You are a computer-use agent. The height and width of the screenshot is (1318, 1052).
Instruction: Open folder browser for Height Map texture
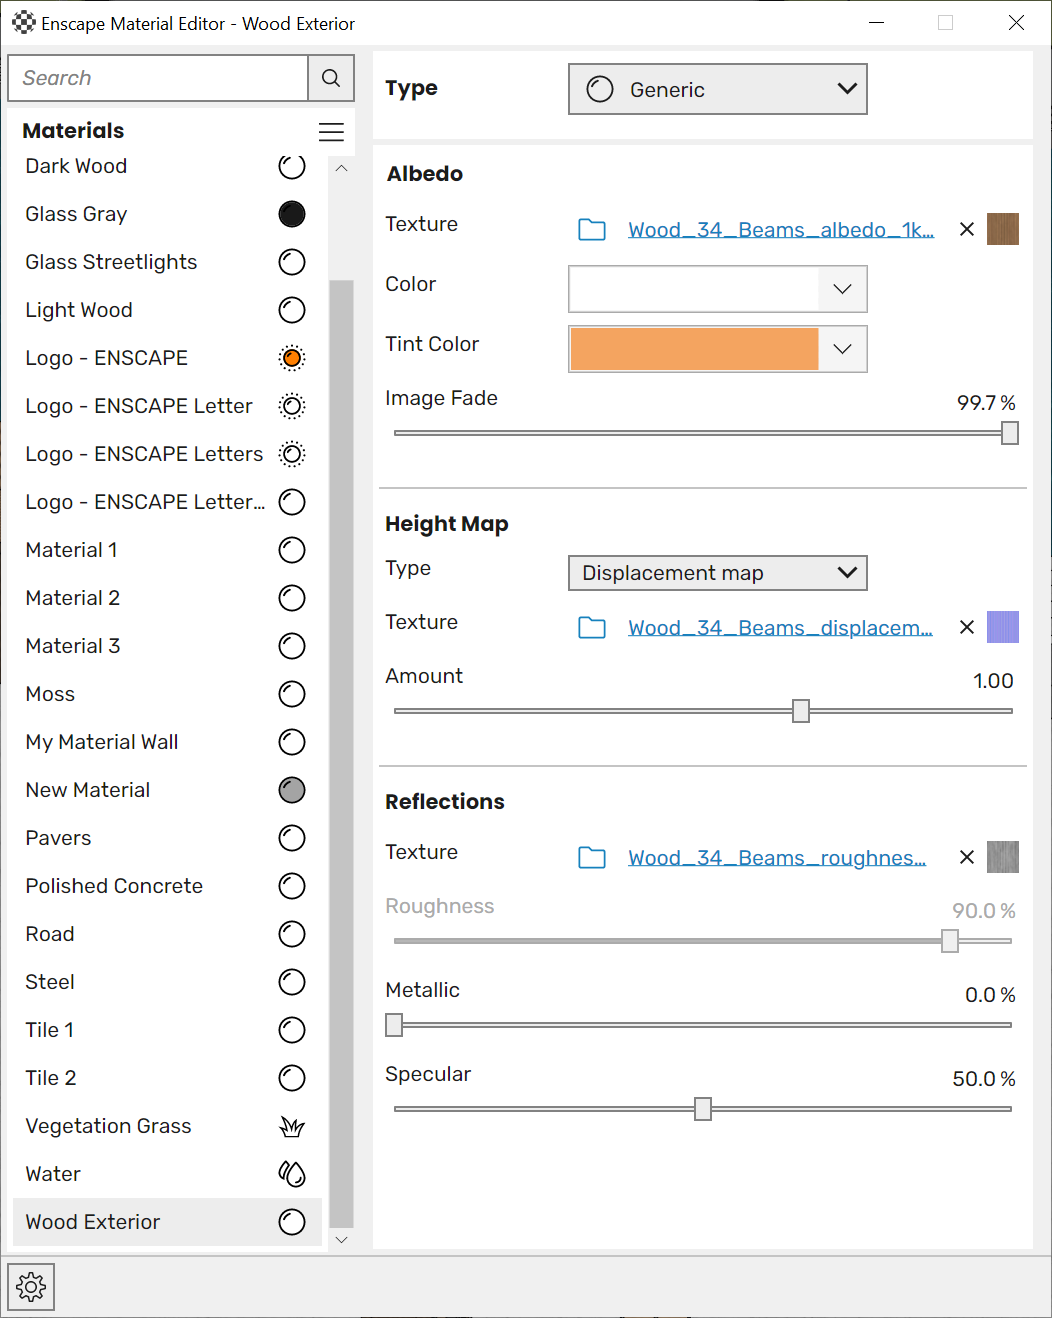tap(592, 627)
